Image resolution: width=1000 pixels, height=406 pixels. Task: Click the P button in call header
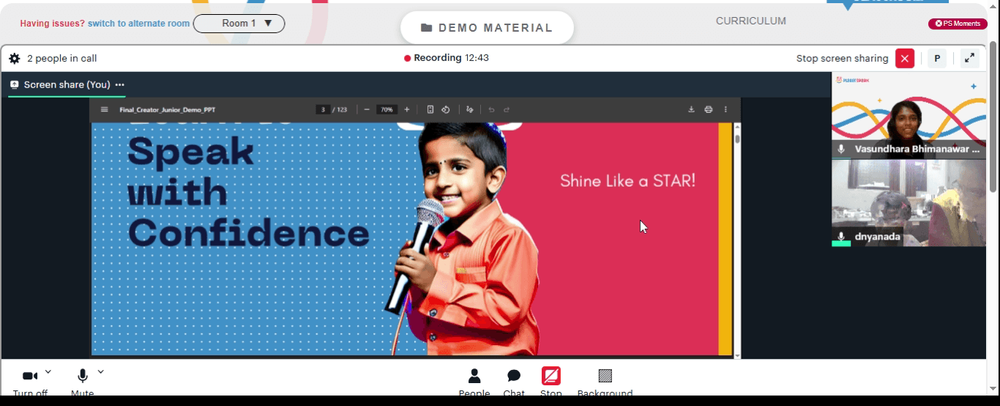[x=937, y=59]
